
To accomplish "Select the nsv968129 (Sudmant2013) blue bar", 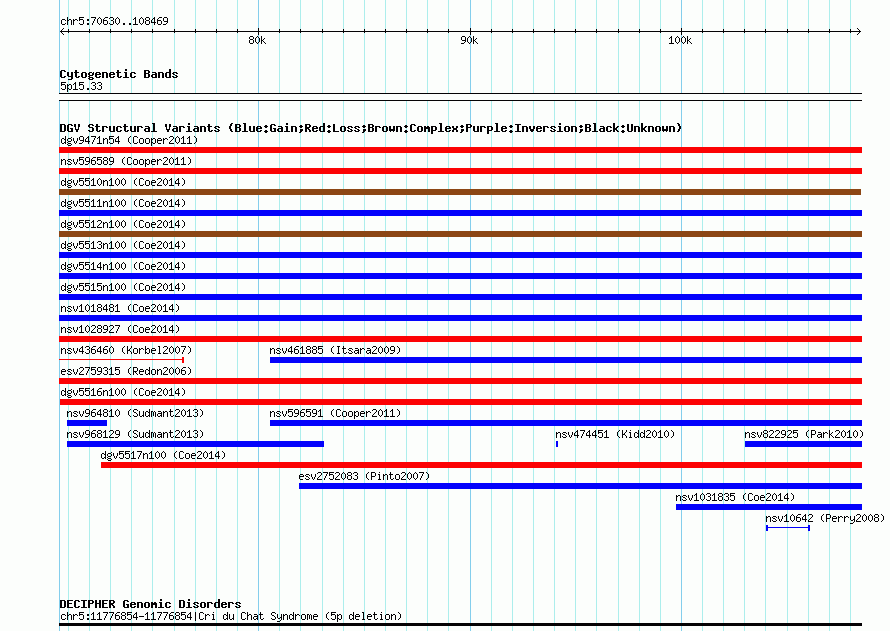I will (195, 444).
